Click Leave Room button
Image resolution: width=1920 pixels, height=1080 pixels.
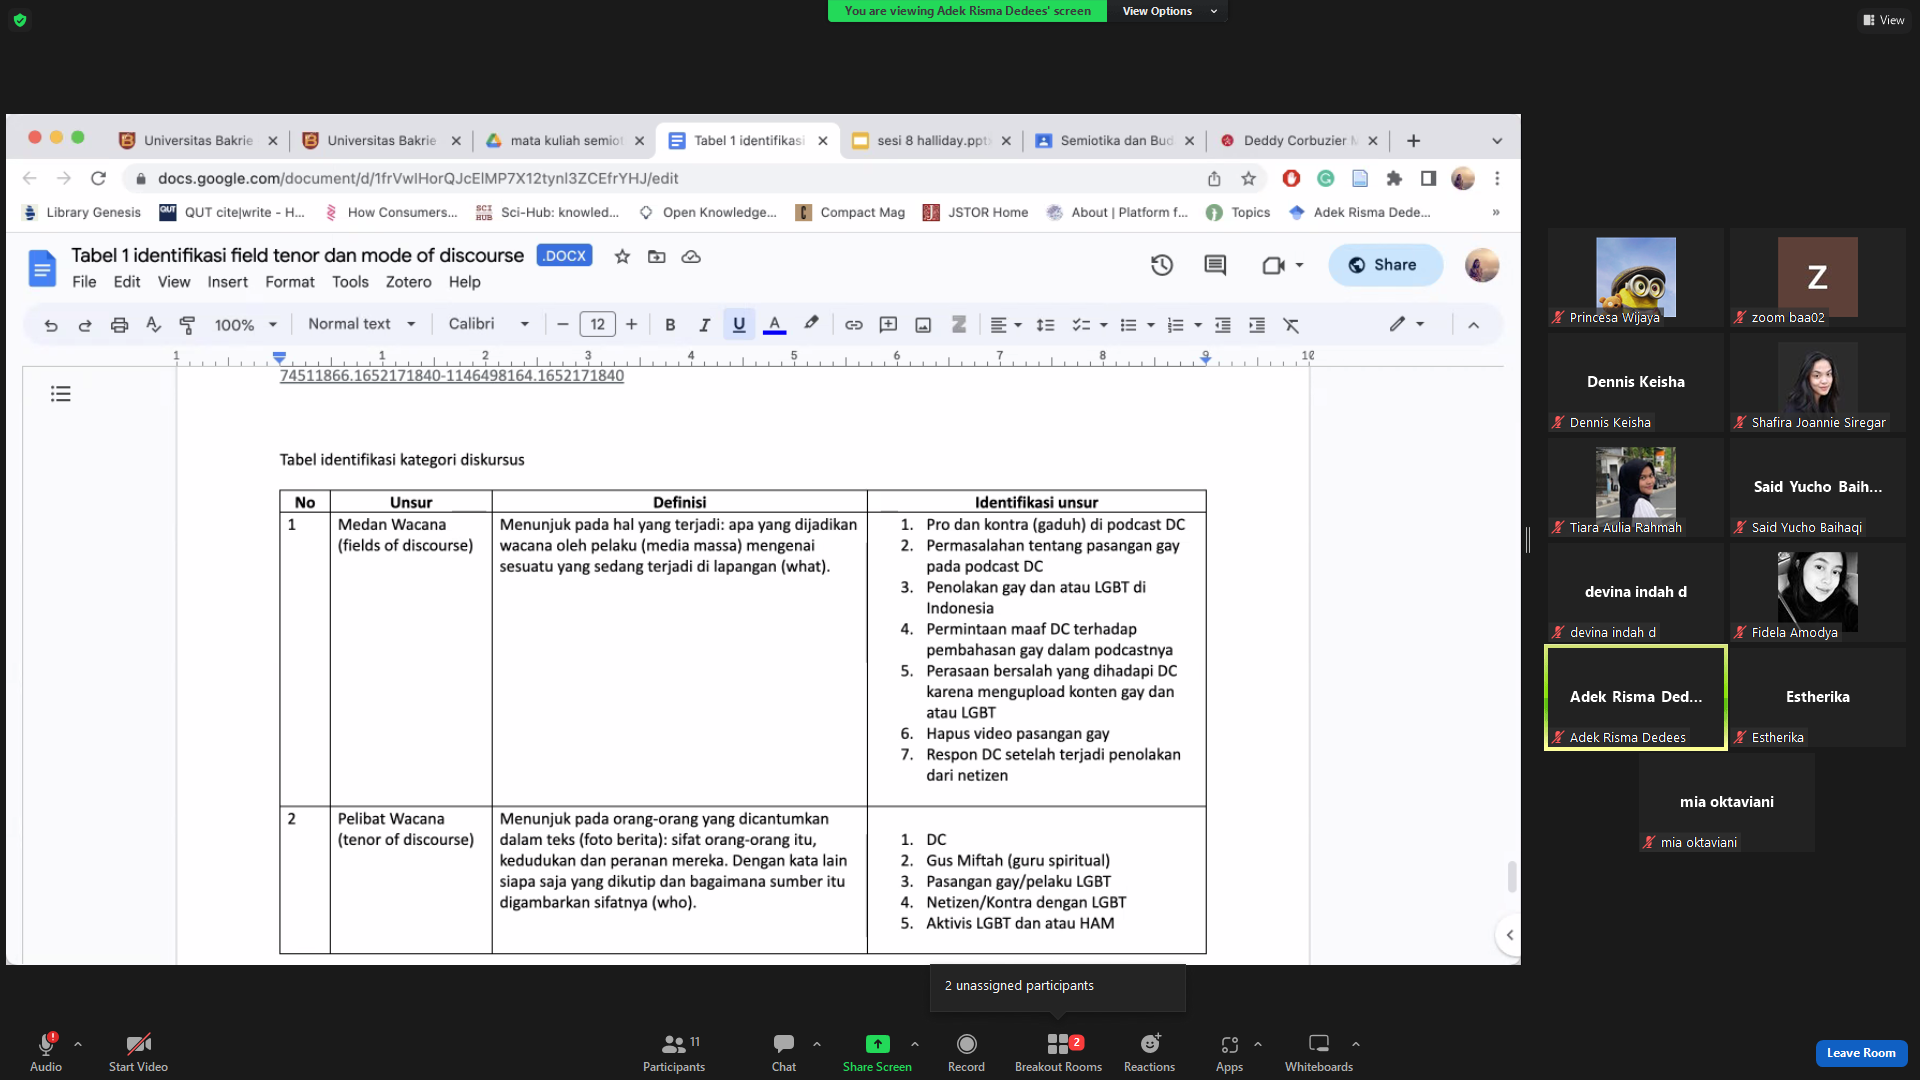click(x=1861, y=1053)
